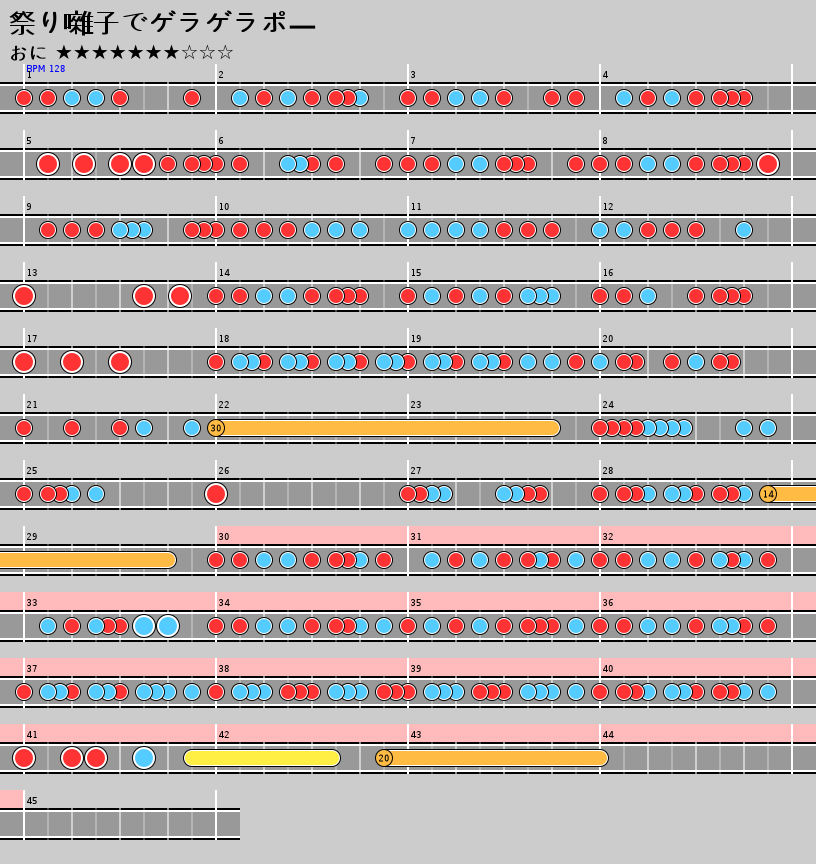Select the star difficulty rating row

[x=144, y=52]
